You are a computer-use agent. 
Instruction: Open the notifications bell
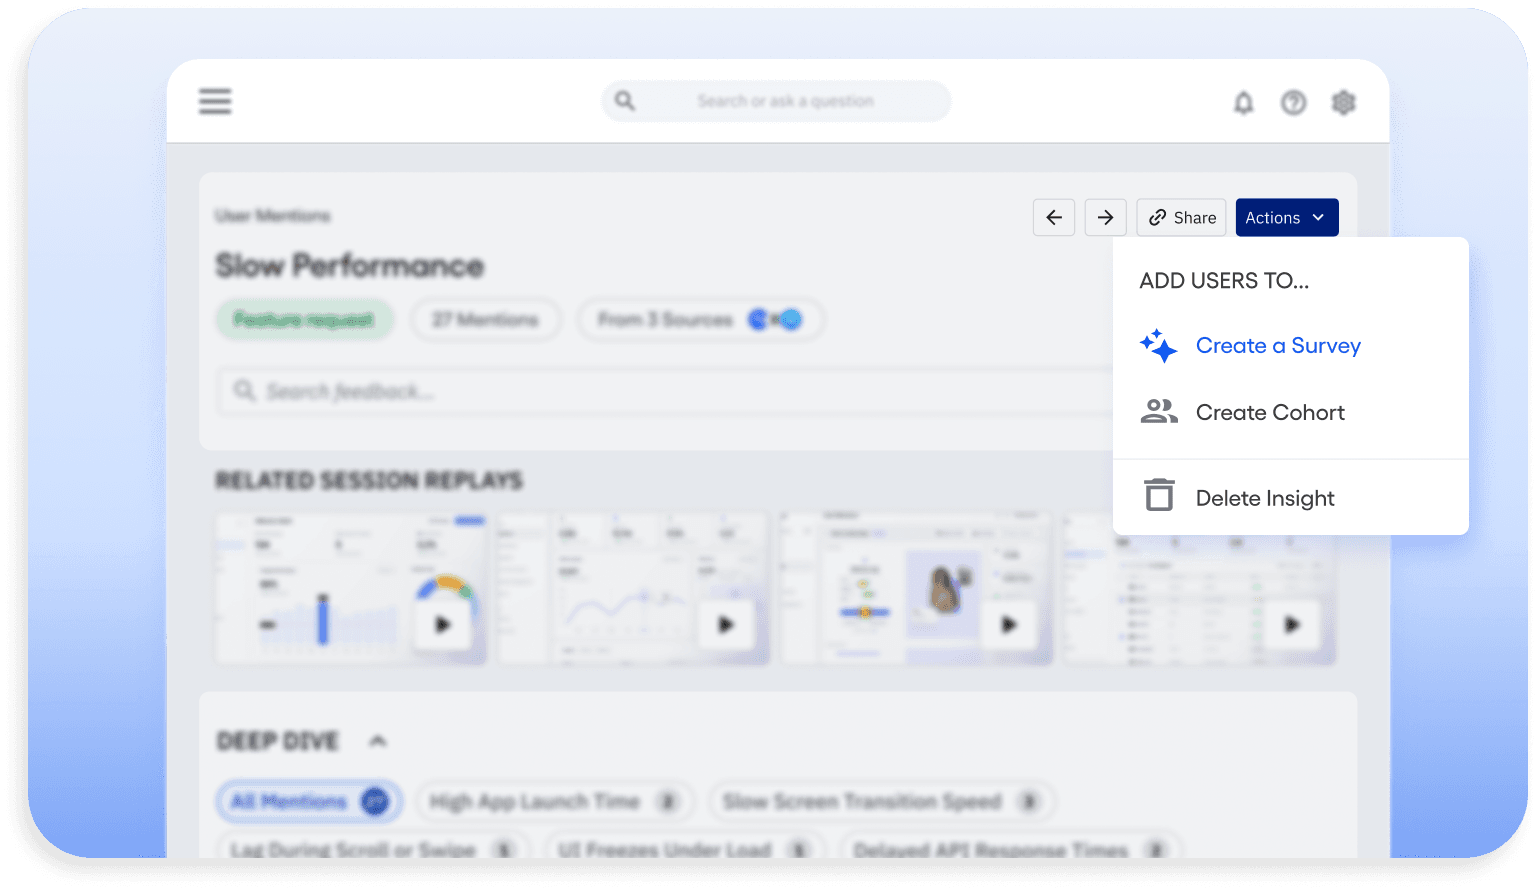(1243, 102)
